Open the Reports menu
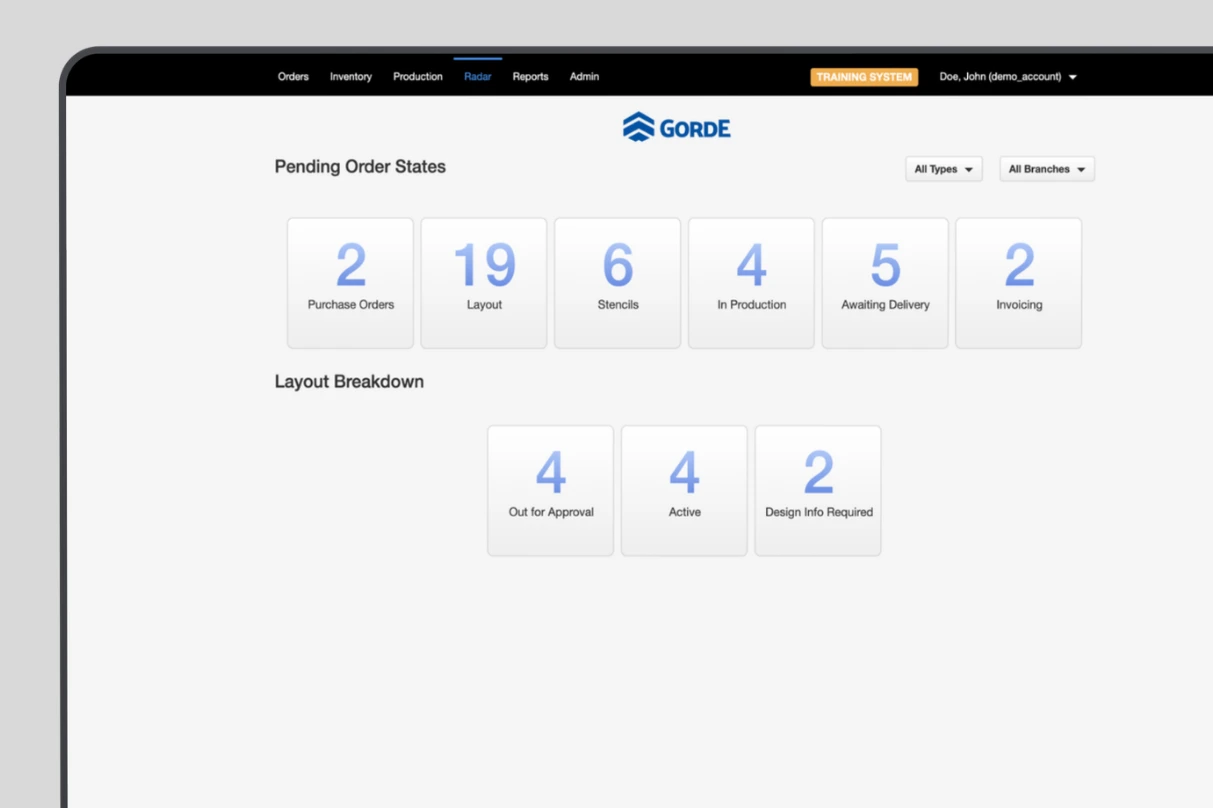The image size is (1213, 808). click(x=531, y=77)
